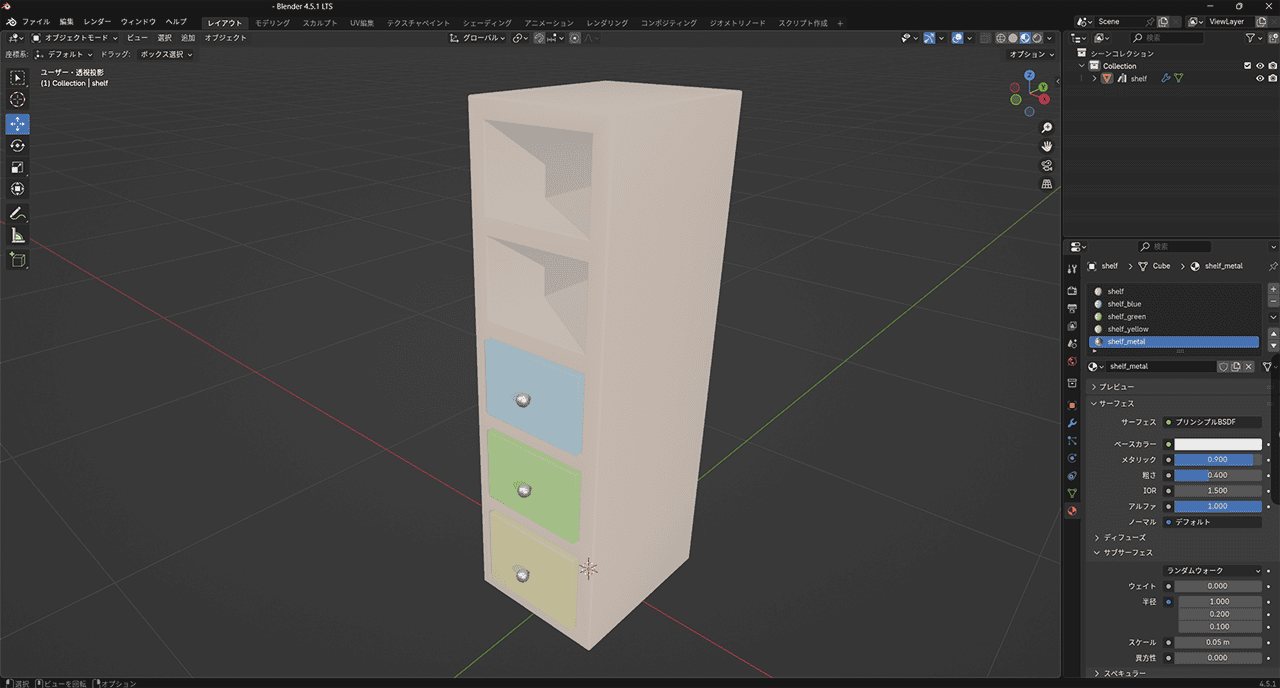Choose the Annotate pencil tool
Image resolution: width=1280 pixels, height=688 pixels.
coord(18,214)
